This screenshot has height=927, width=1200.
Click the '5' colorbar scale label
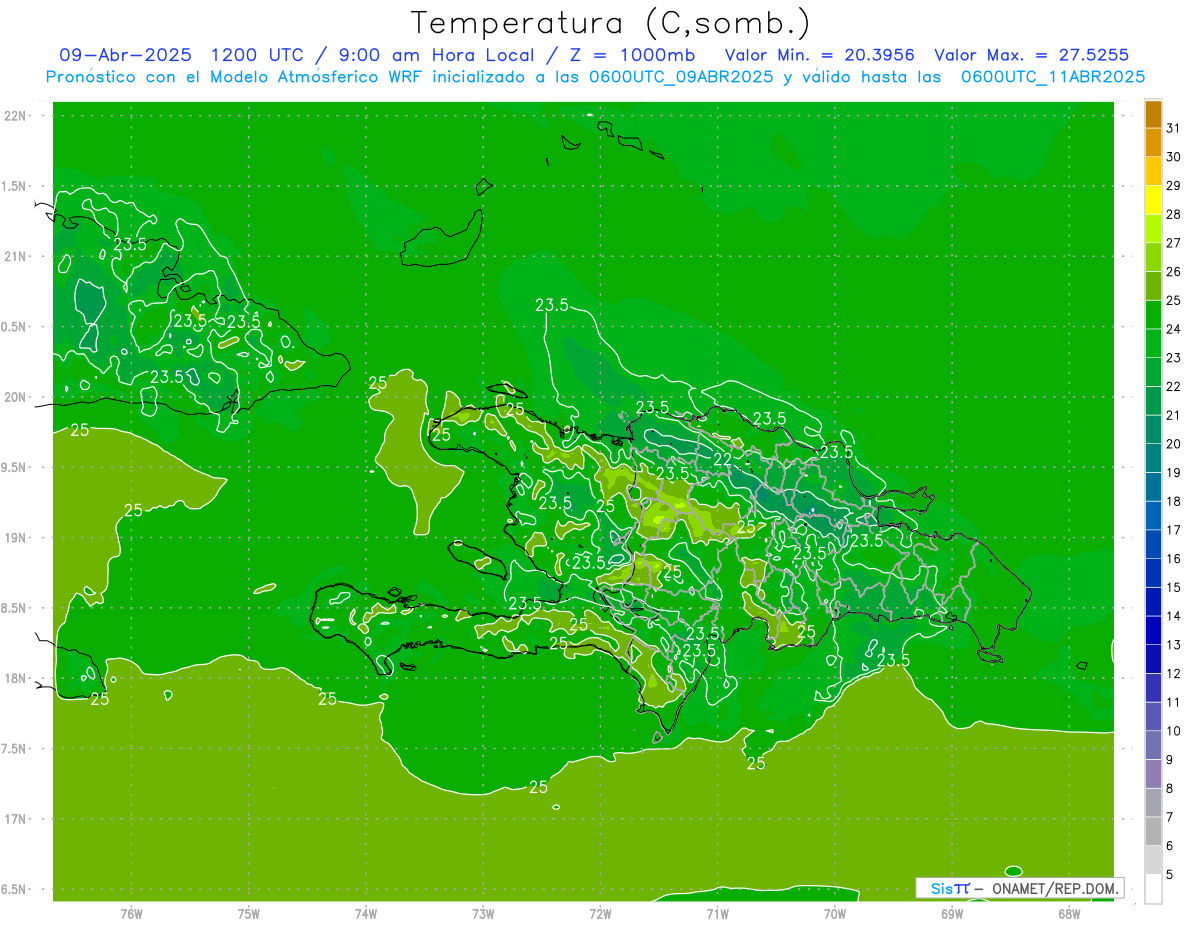coord(1171,875)
